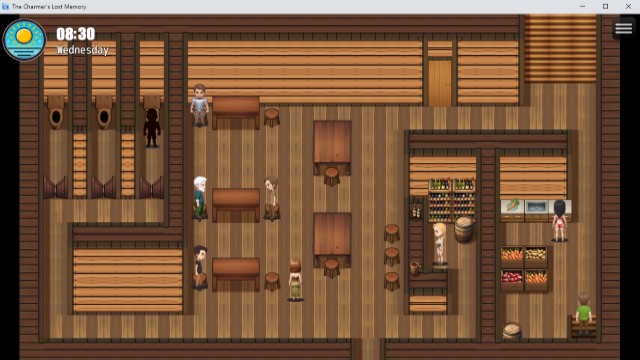640x360 pixels.
Task: Click the stool beside the top-left table
Action: click(x=271, y=117)
